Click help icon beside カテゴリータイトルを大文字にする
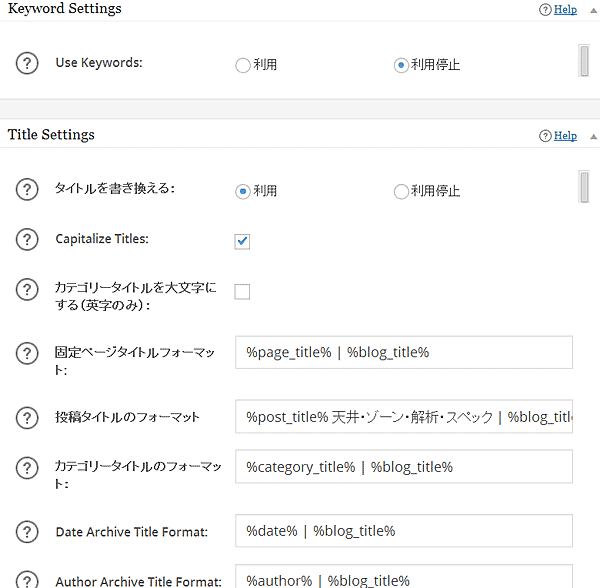600x588 pixels. [27, 291]
